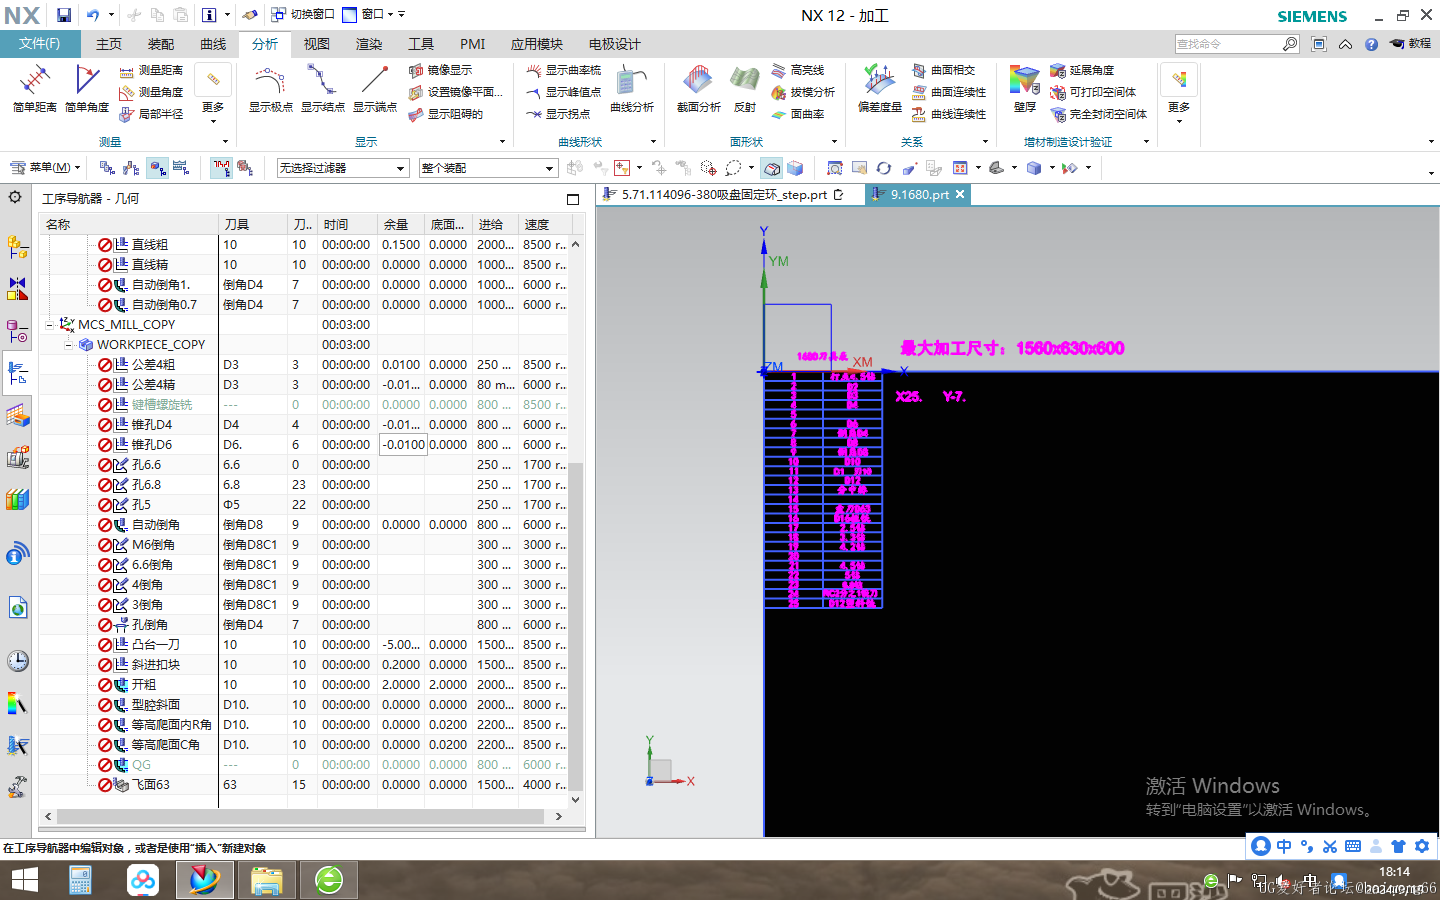The height and width of the screenshot is (900, 1440).
Task: Select the 简单角度 measure tool
Action: point(87,89)
